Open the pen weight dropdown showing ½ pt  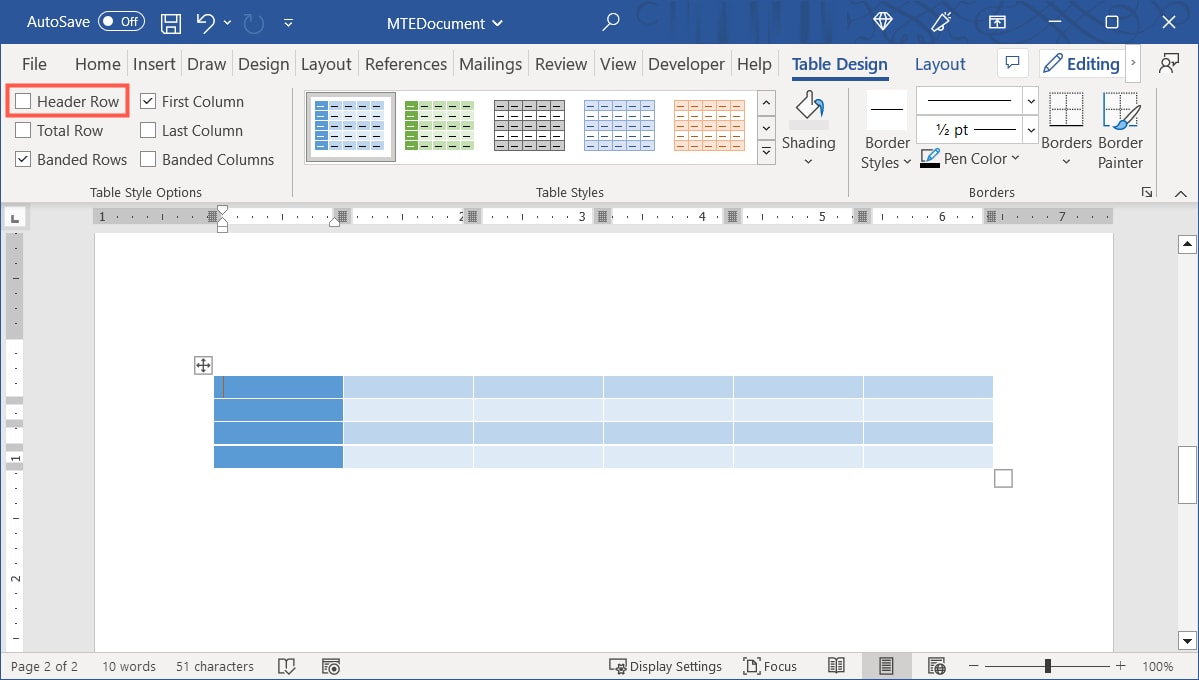coord(1030,129)
